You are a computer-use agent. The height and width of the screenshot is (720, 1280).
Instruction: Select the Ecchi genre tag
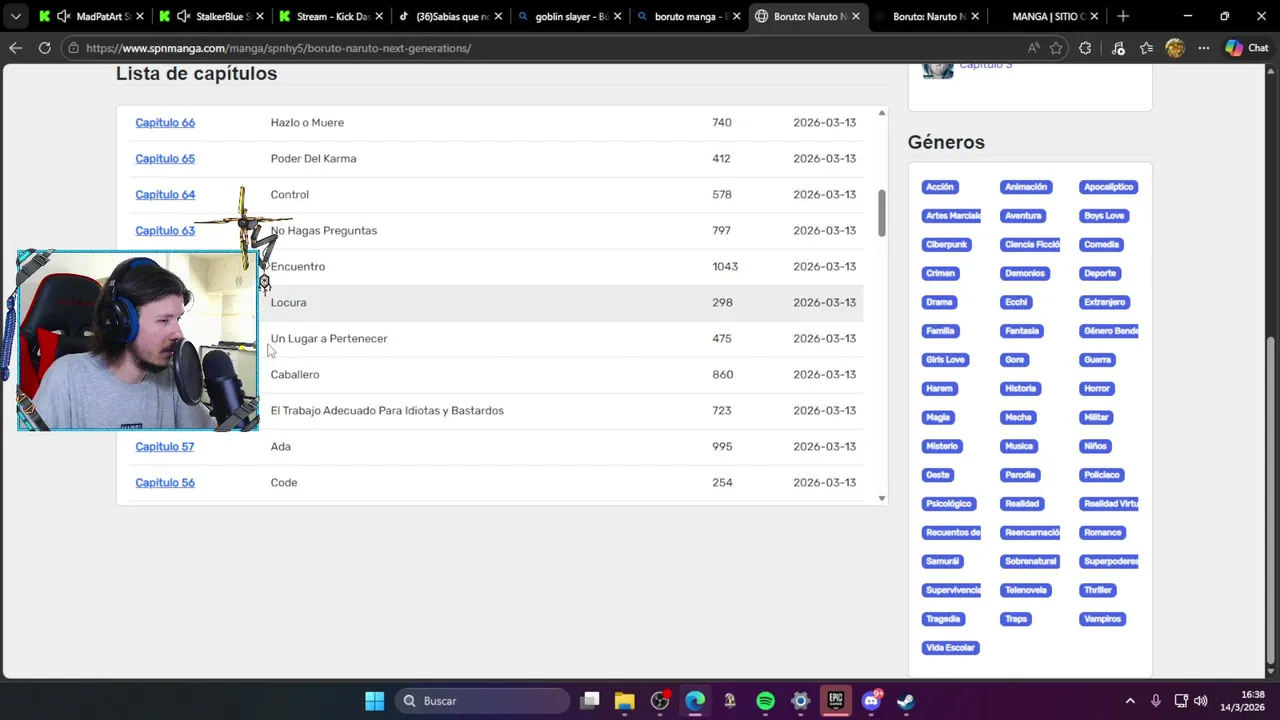1016,302
